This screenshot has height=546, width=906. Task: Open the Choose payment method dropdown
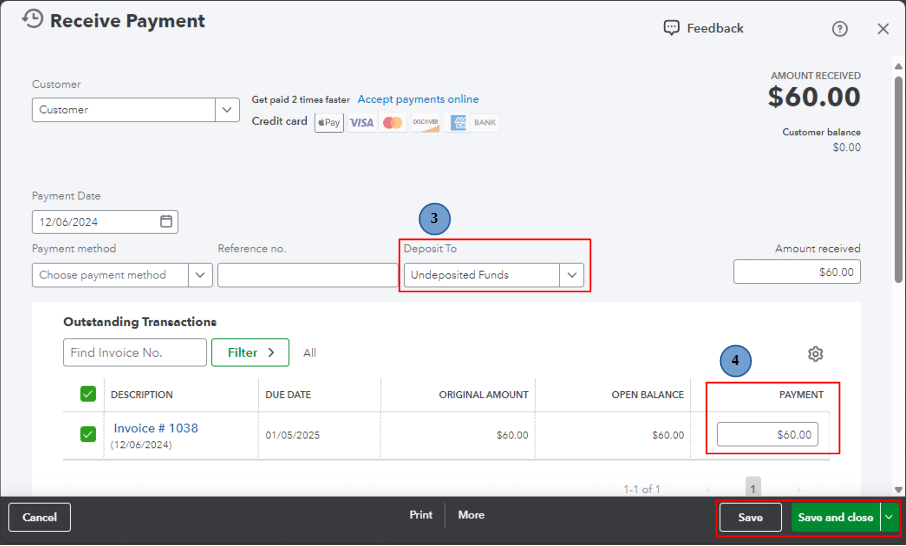[200, 275]
